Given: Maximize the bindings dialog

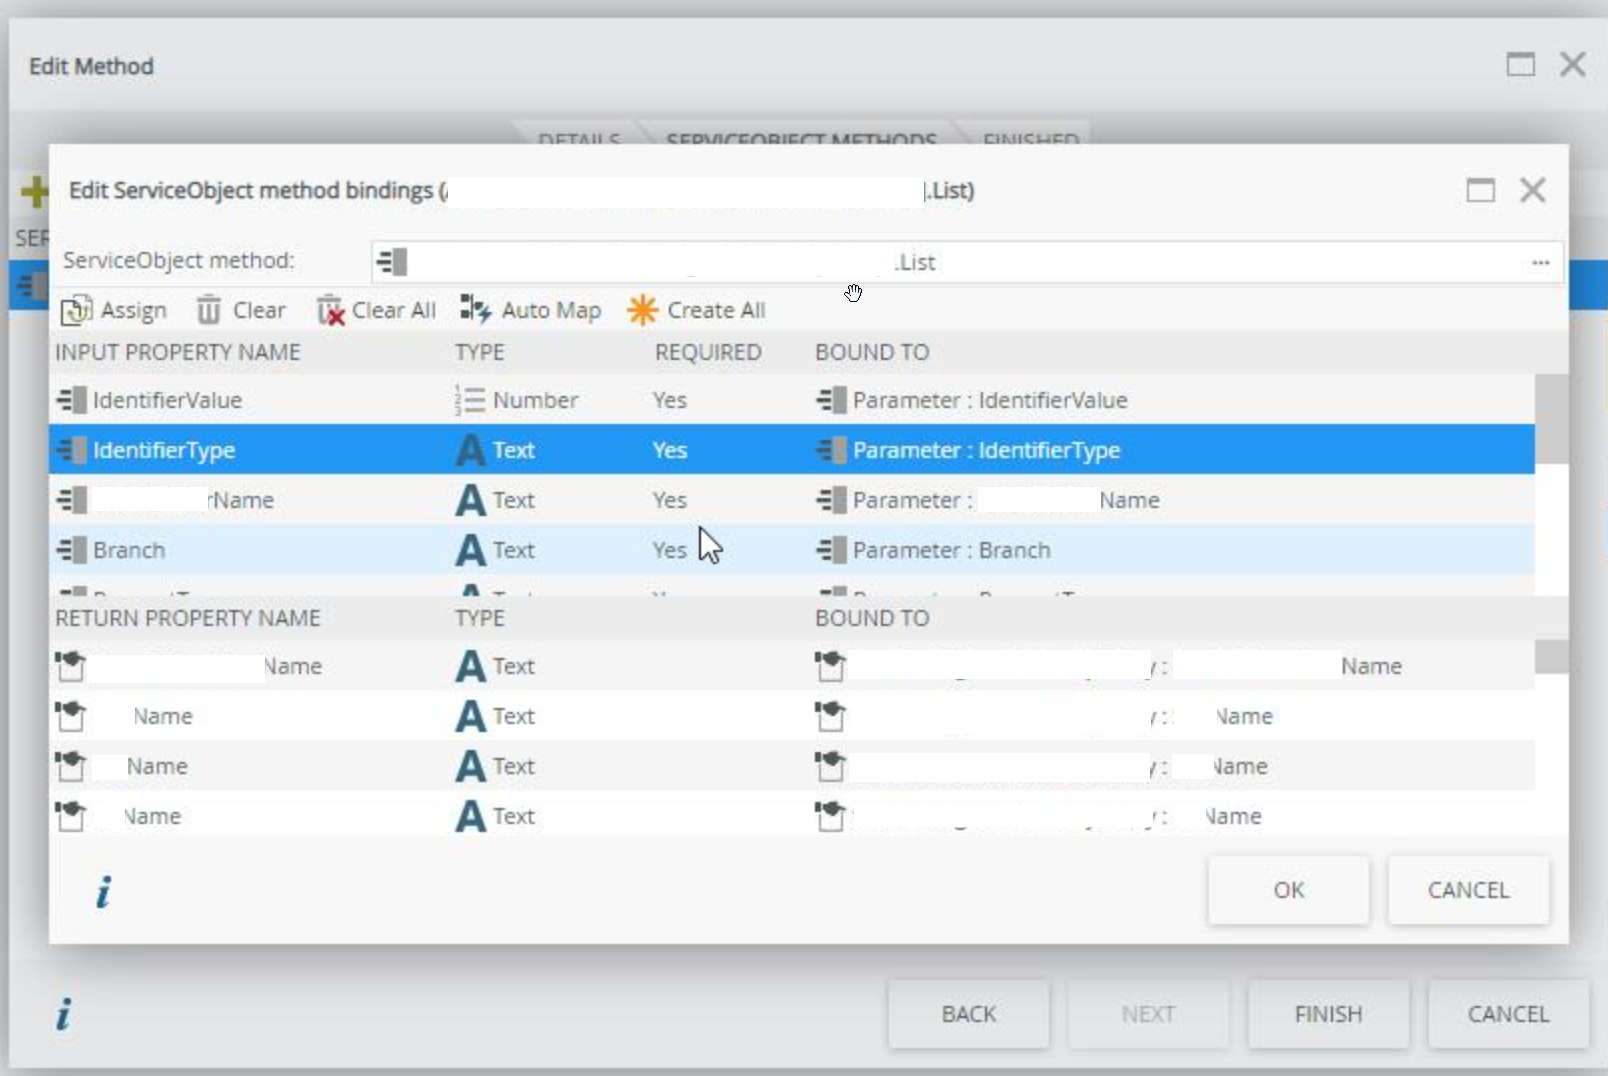Looking at the screenshot, I should click(1481, 190).
